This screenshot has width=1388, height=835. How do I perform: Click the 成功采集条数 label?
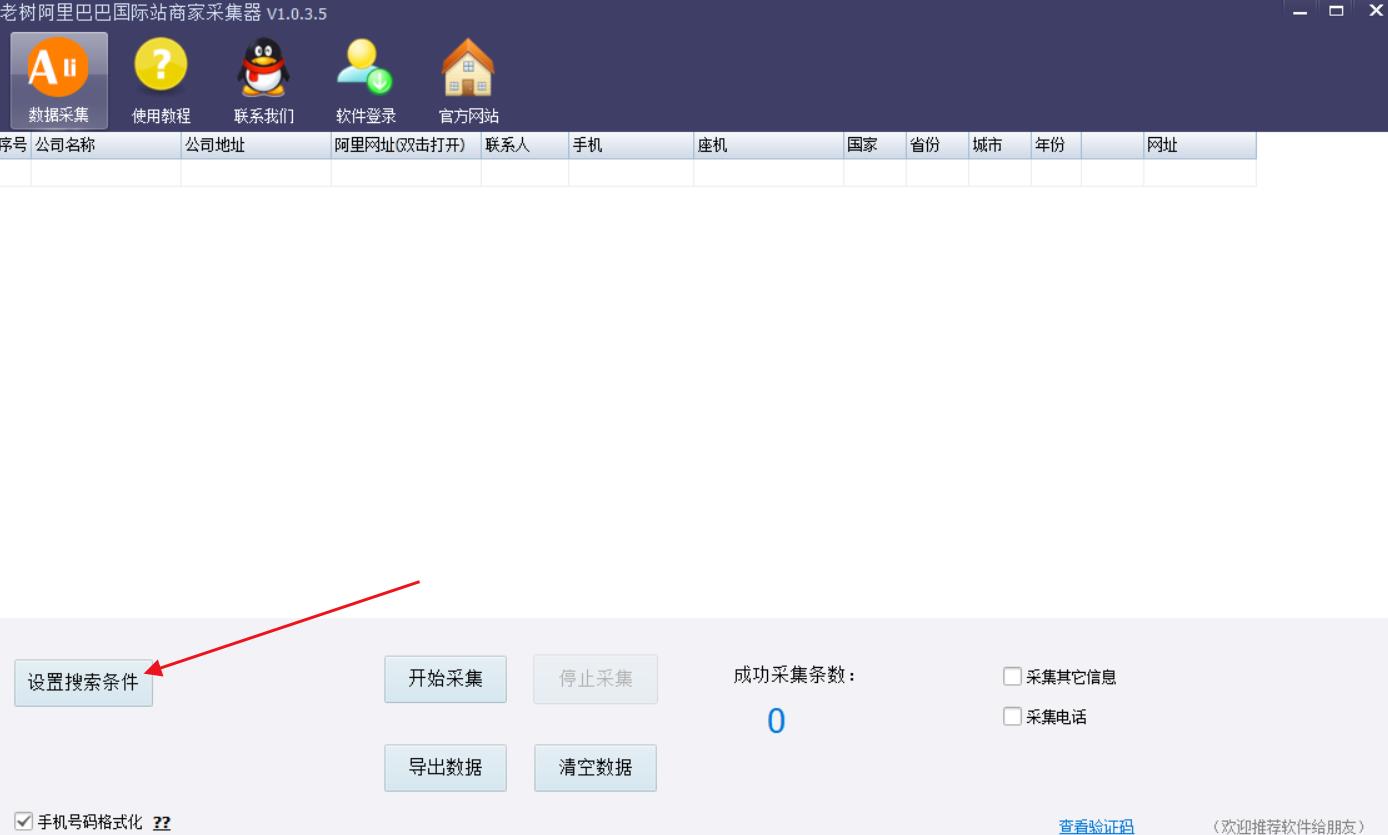coord(795,675)
